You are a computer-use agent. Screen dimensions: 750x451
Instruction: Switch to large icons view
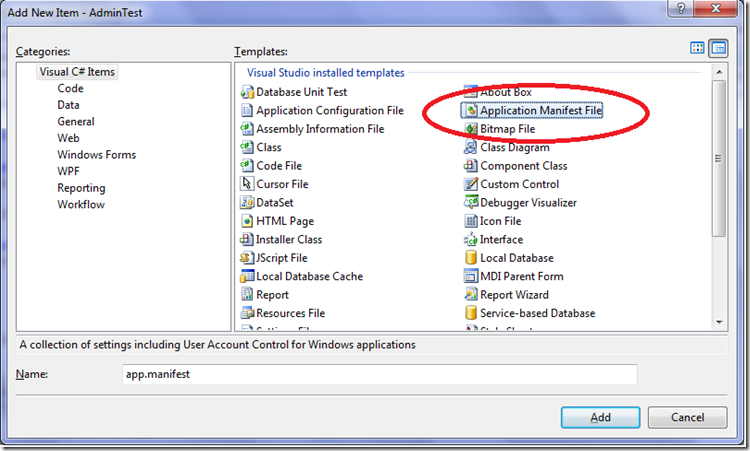(698, 48)
